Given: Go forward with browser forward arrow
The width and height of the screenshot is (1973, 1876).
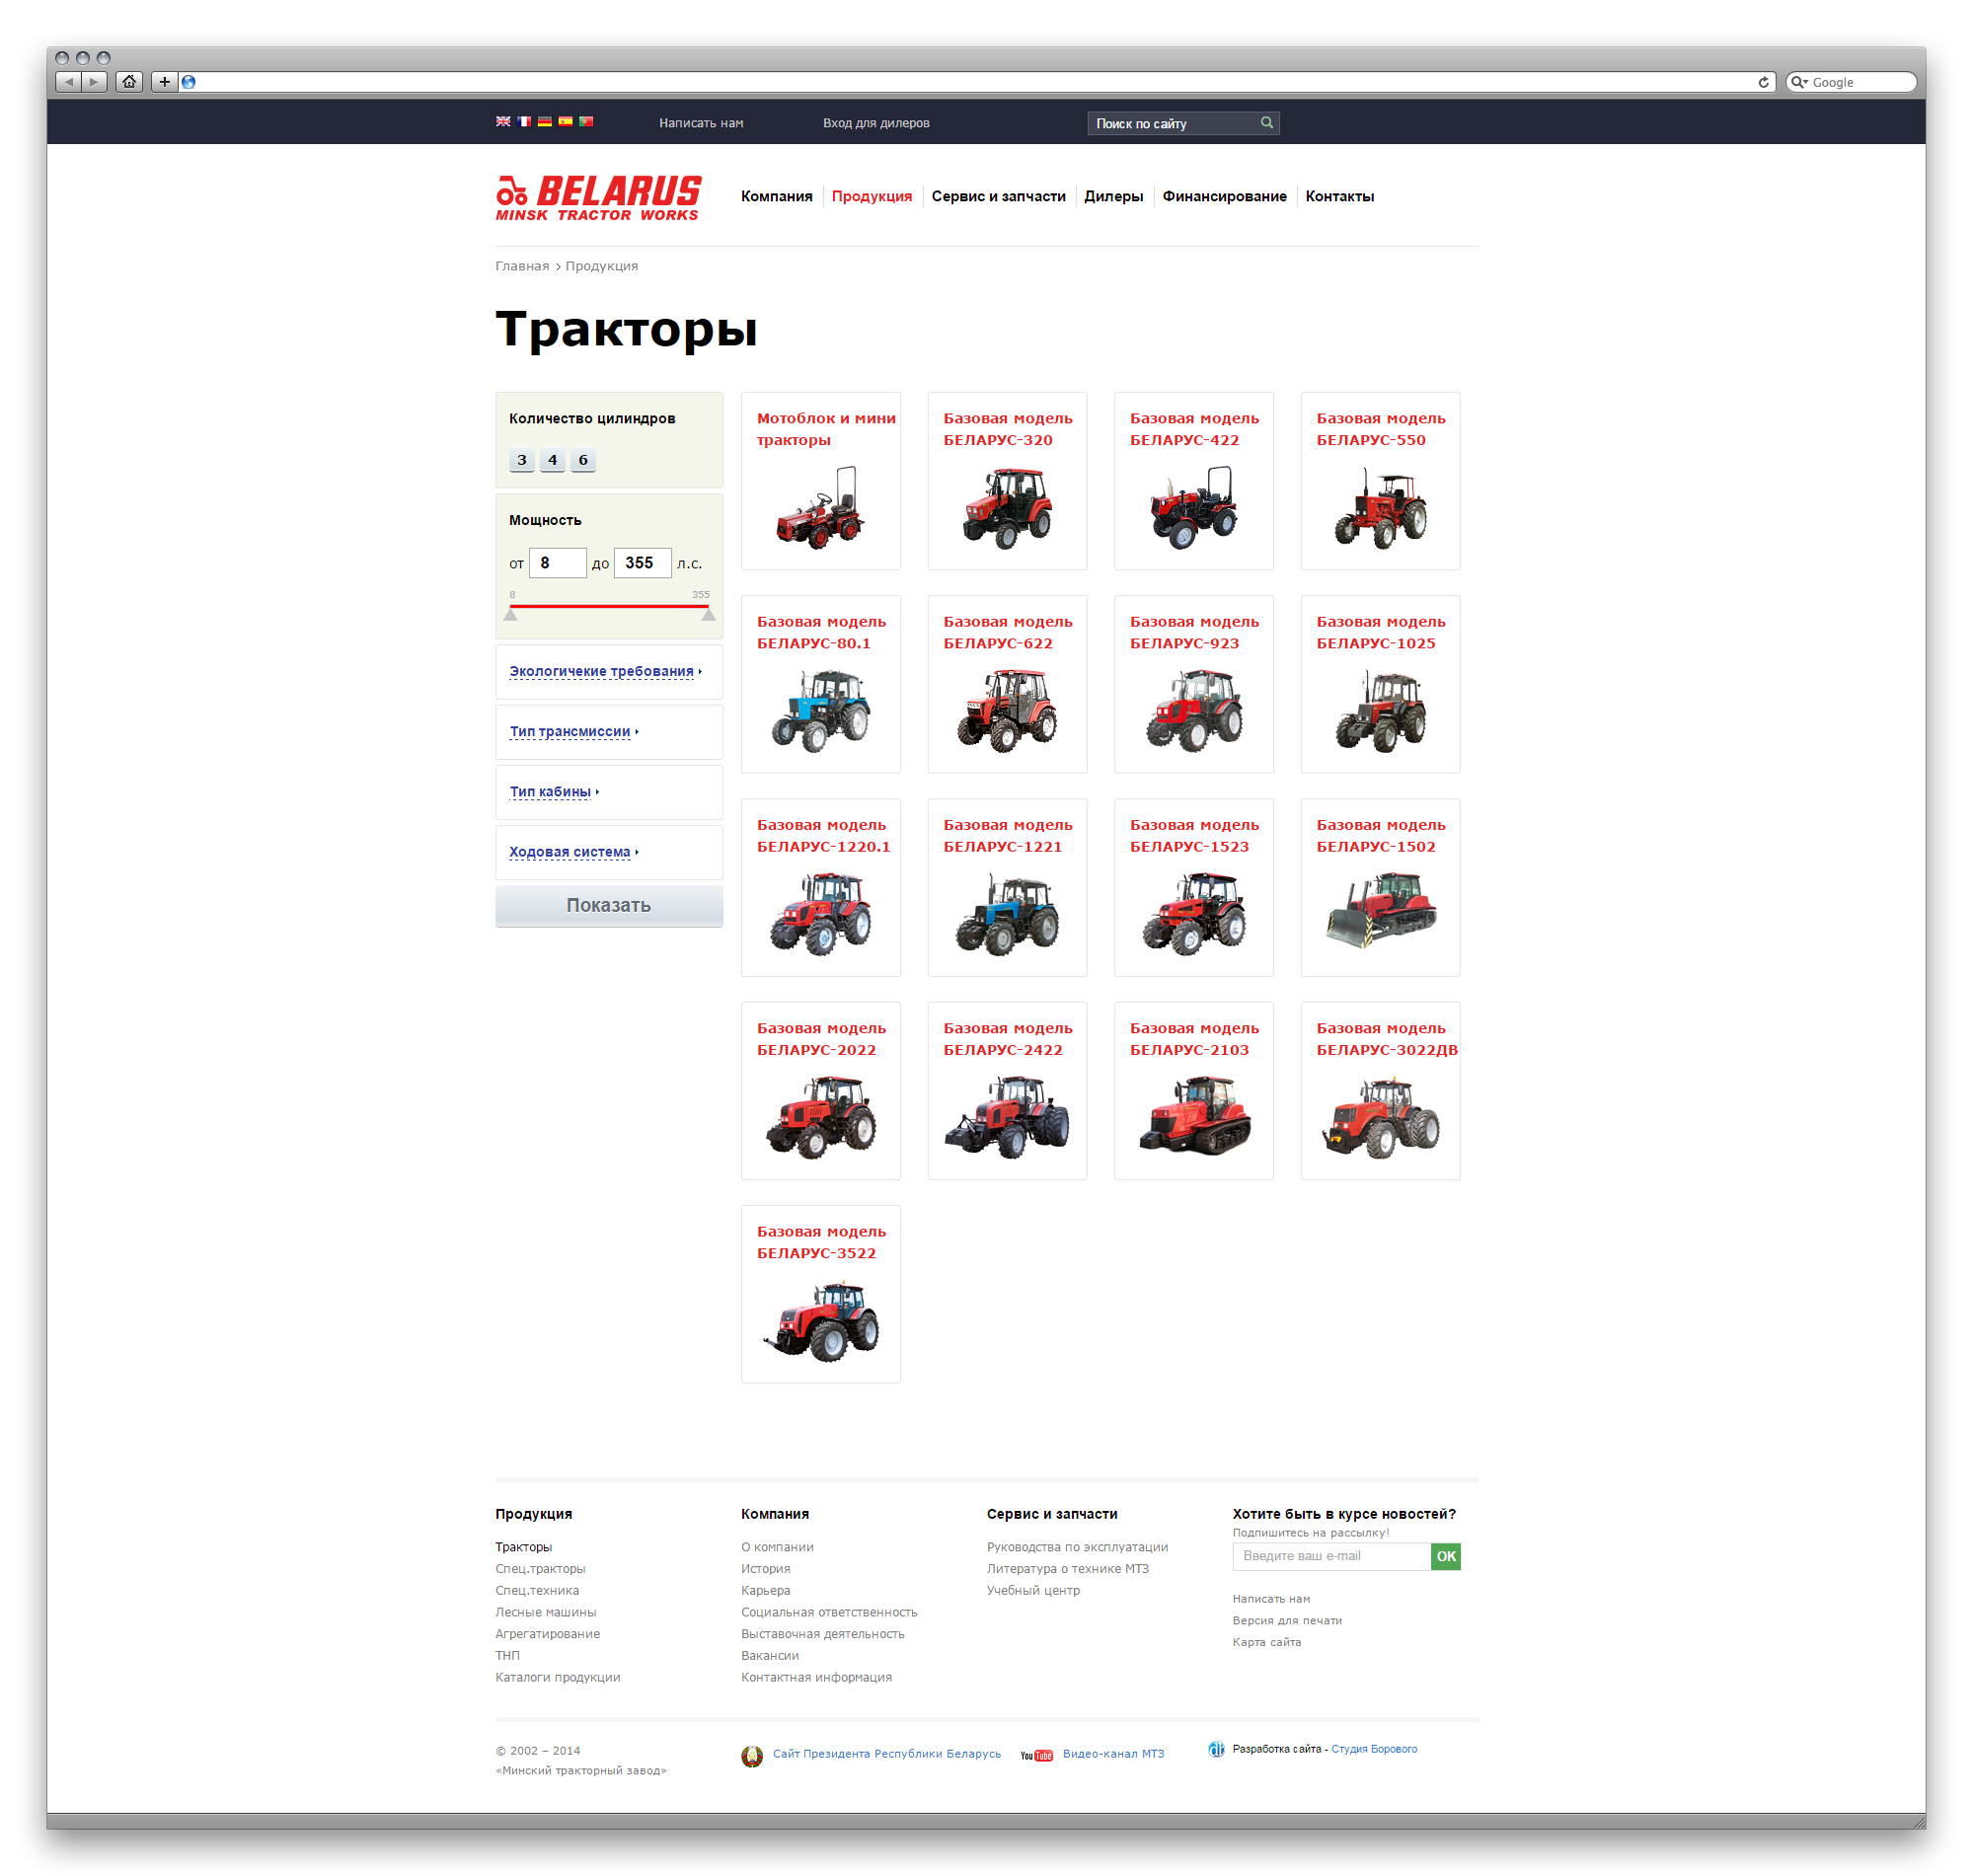Looking at the screenshot, I should coord(94,82).
